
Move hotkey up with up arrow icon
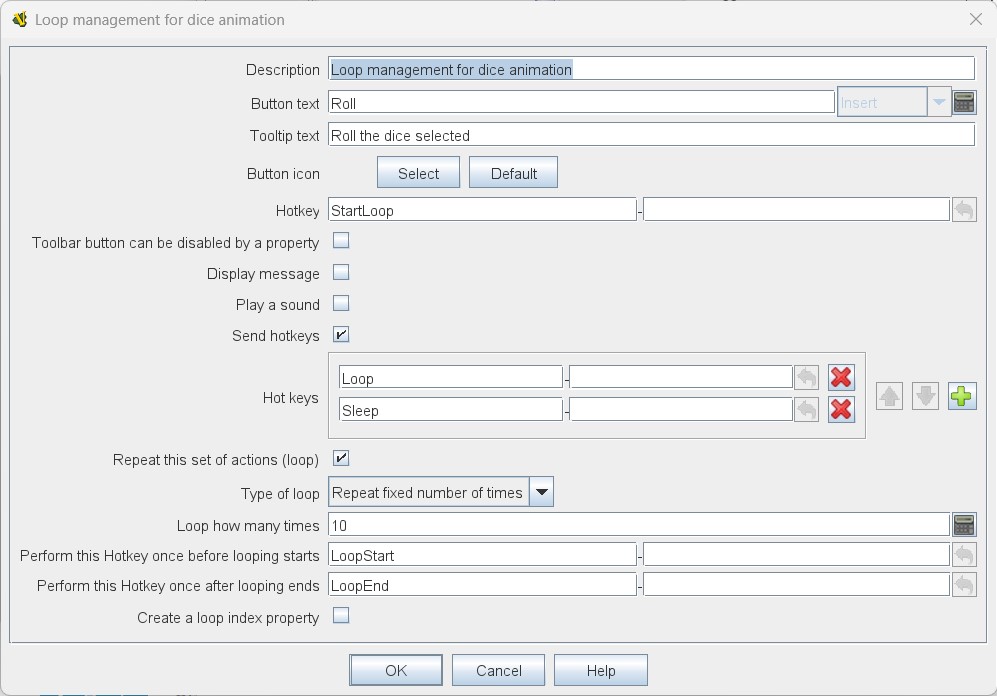[889, 396]
